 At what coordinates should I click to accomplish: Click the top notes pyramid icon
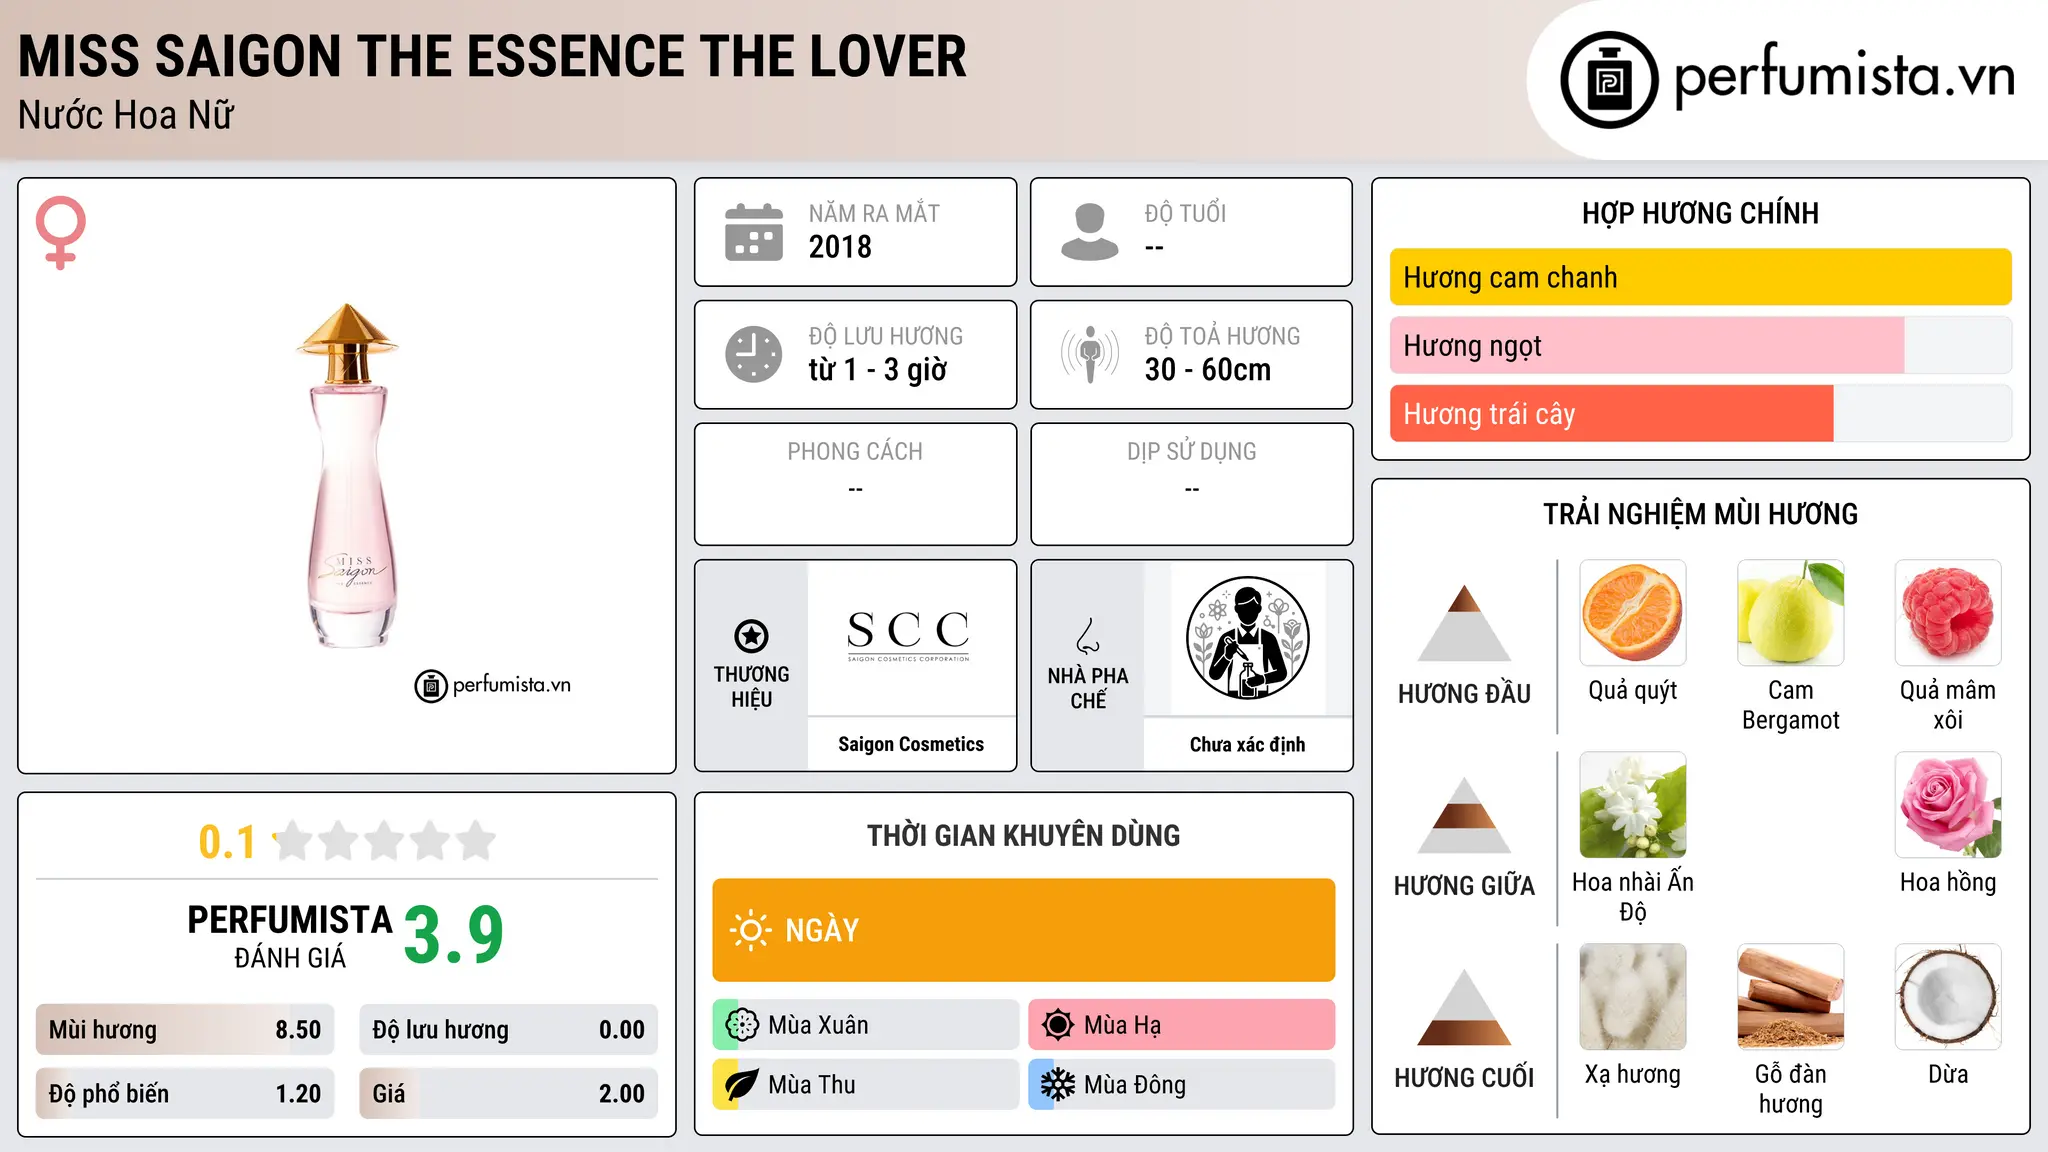(1464, 623)
